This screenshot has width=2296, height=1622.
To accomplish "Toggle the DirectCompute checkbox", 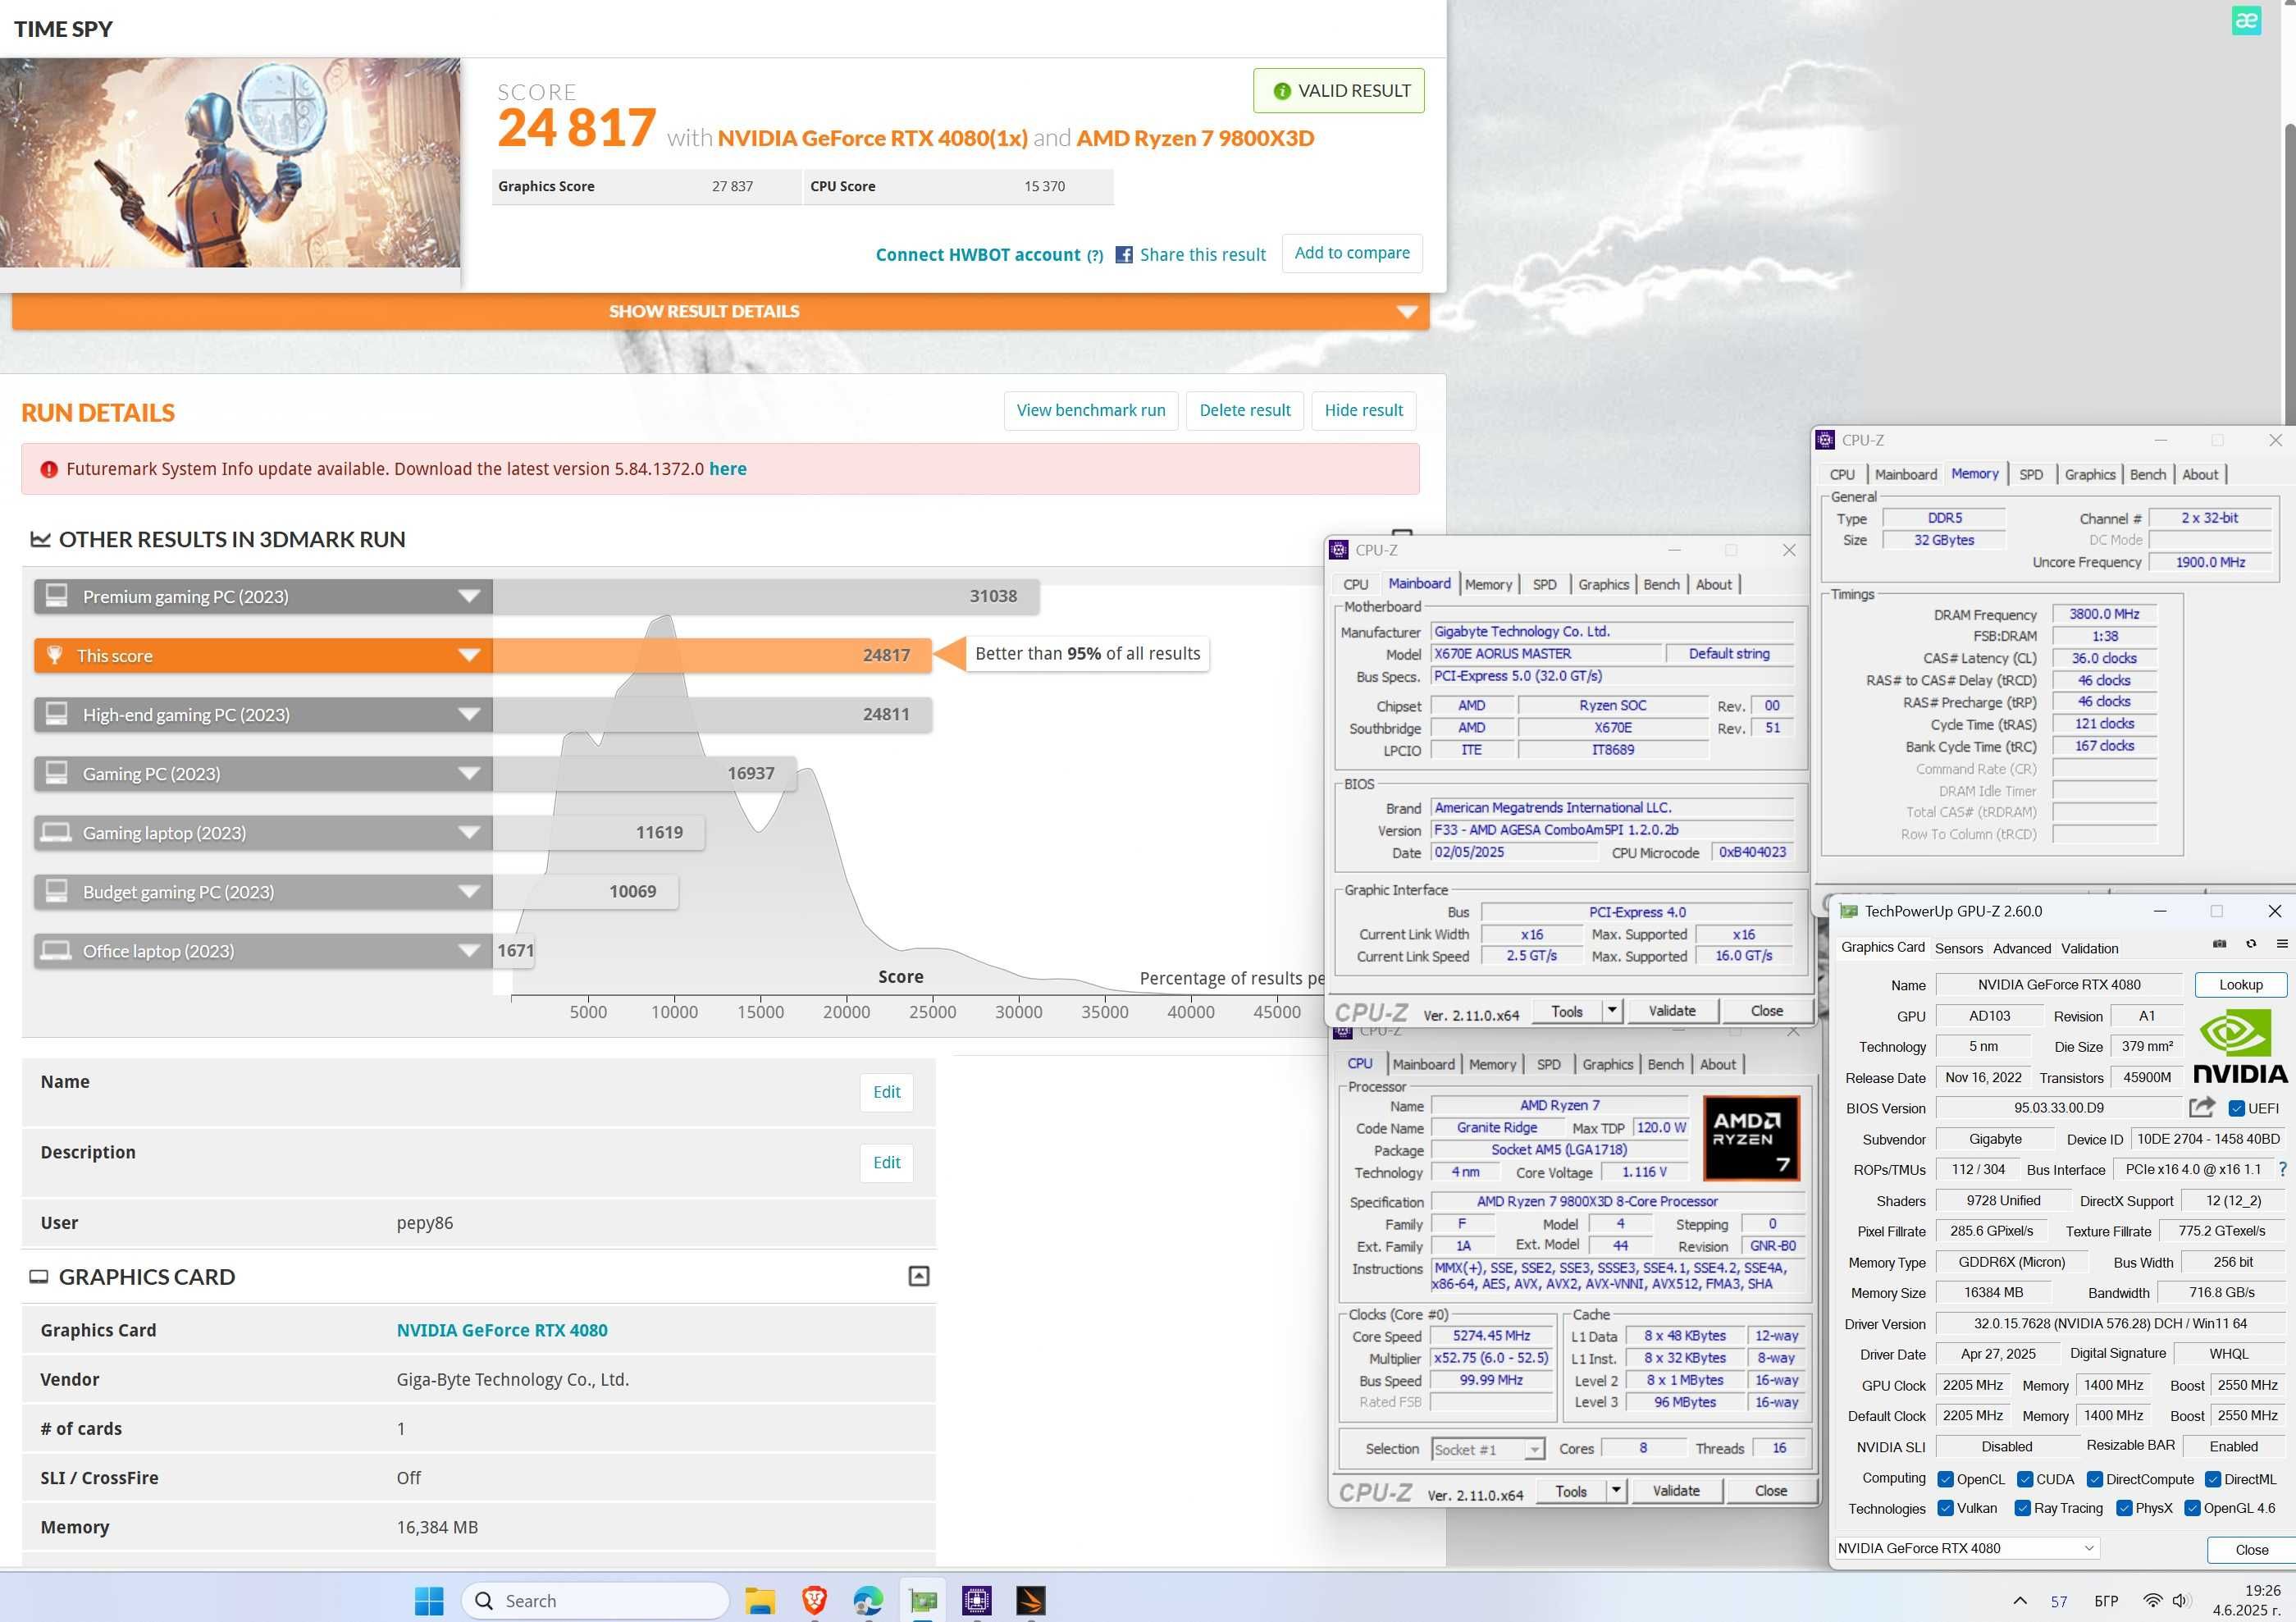I will click(x=2095, y=1479).
